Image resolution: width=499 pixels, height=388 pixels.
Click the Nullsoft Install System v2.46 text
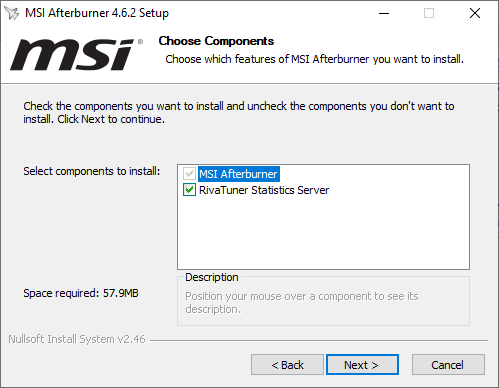[77, 339]
